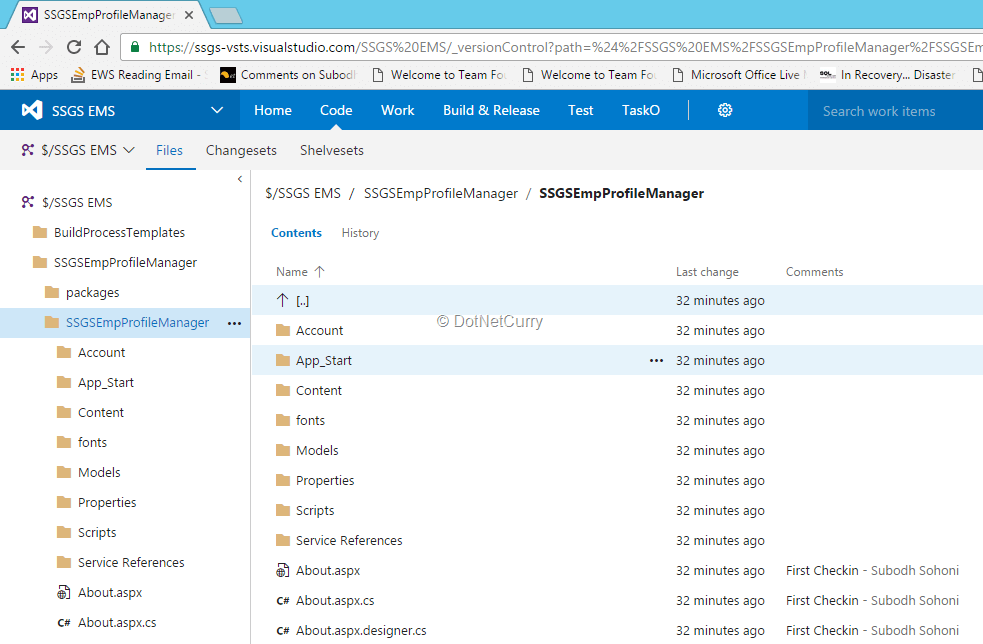Click the secure padlock icon in address bar

pos(134,47)
